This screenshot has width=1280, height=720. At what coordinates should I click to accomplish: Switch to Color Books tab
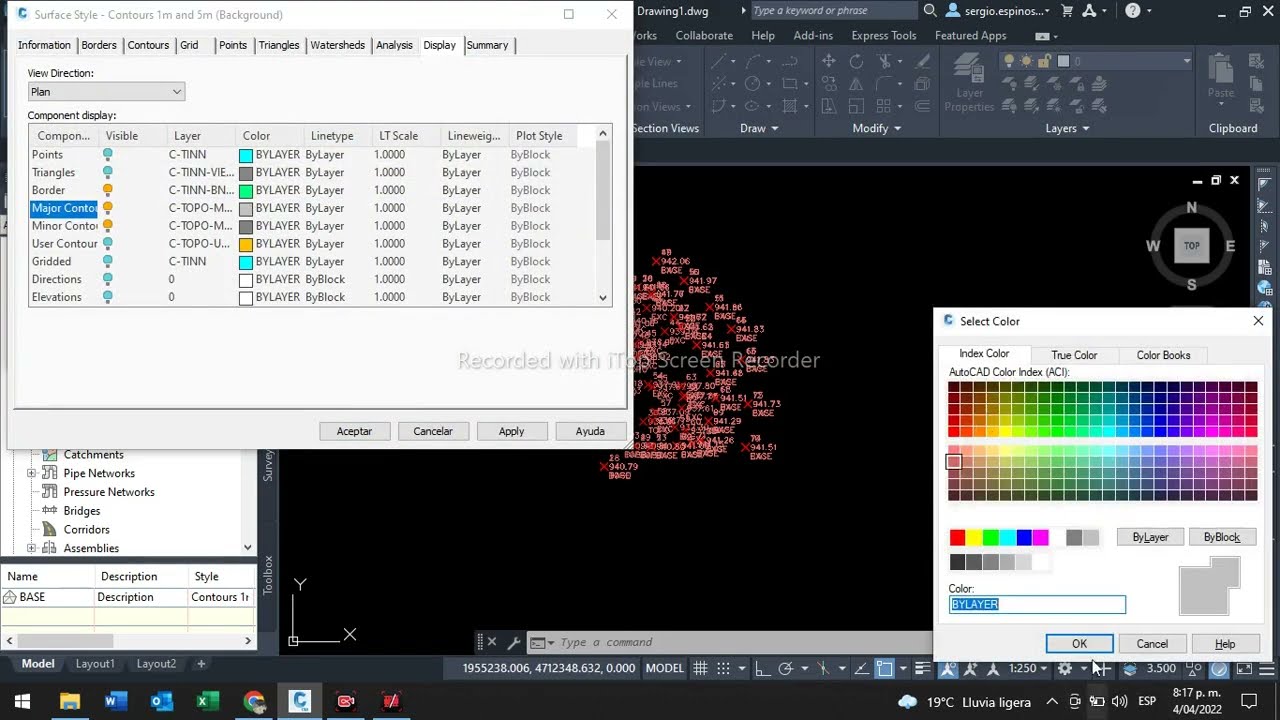(x=1163, y=355)
